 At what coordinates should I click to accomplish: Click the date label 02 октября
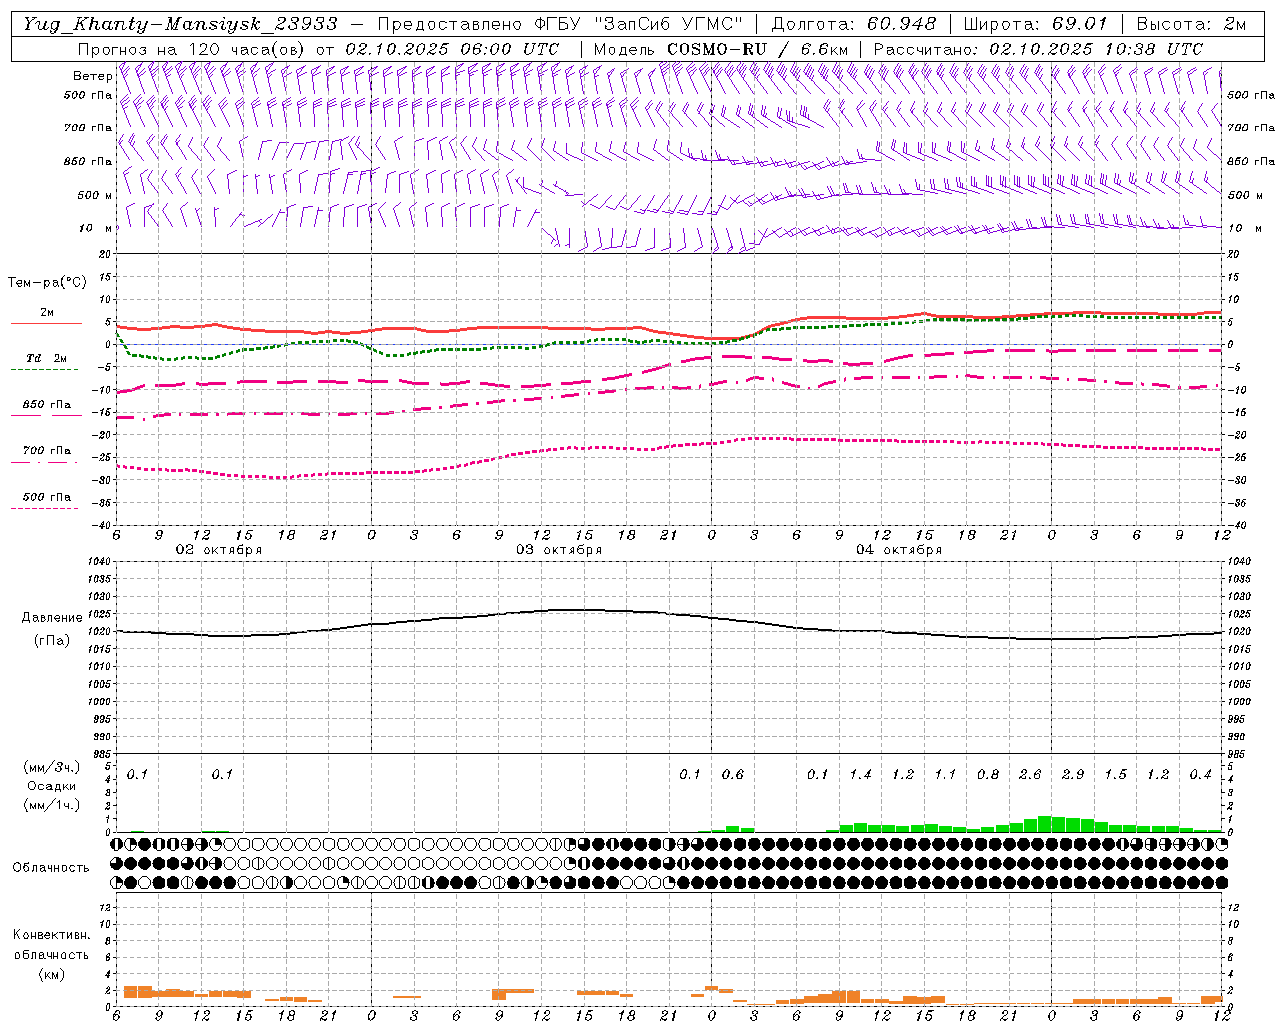tap(219, 550)
